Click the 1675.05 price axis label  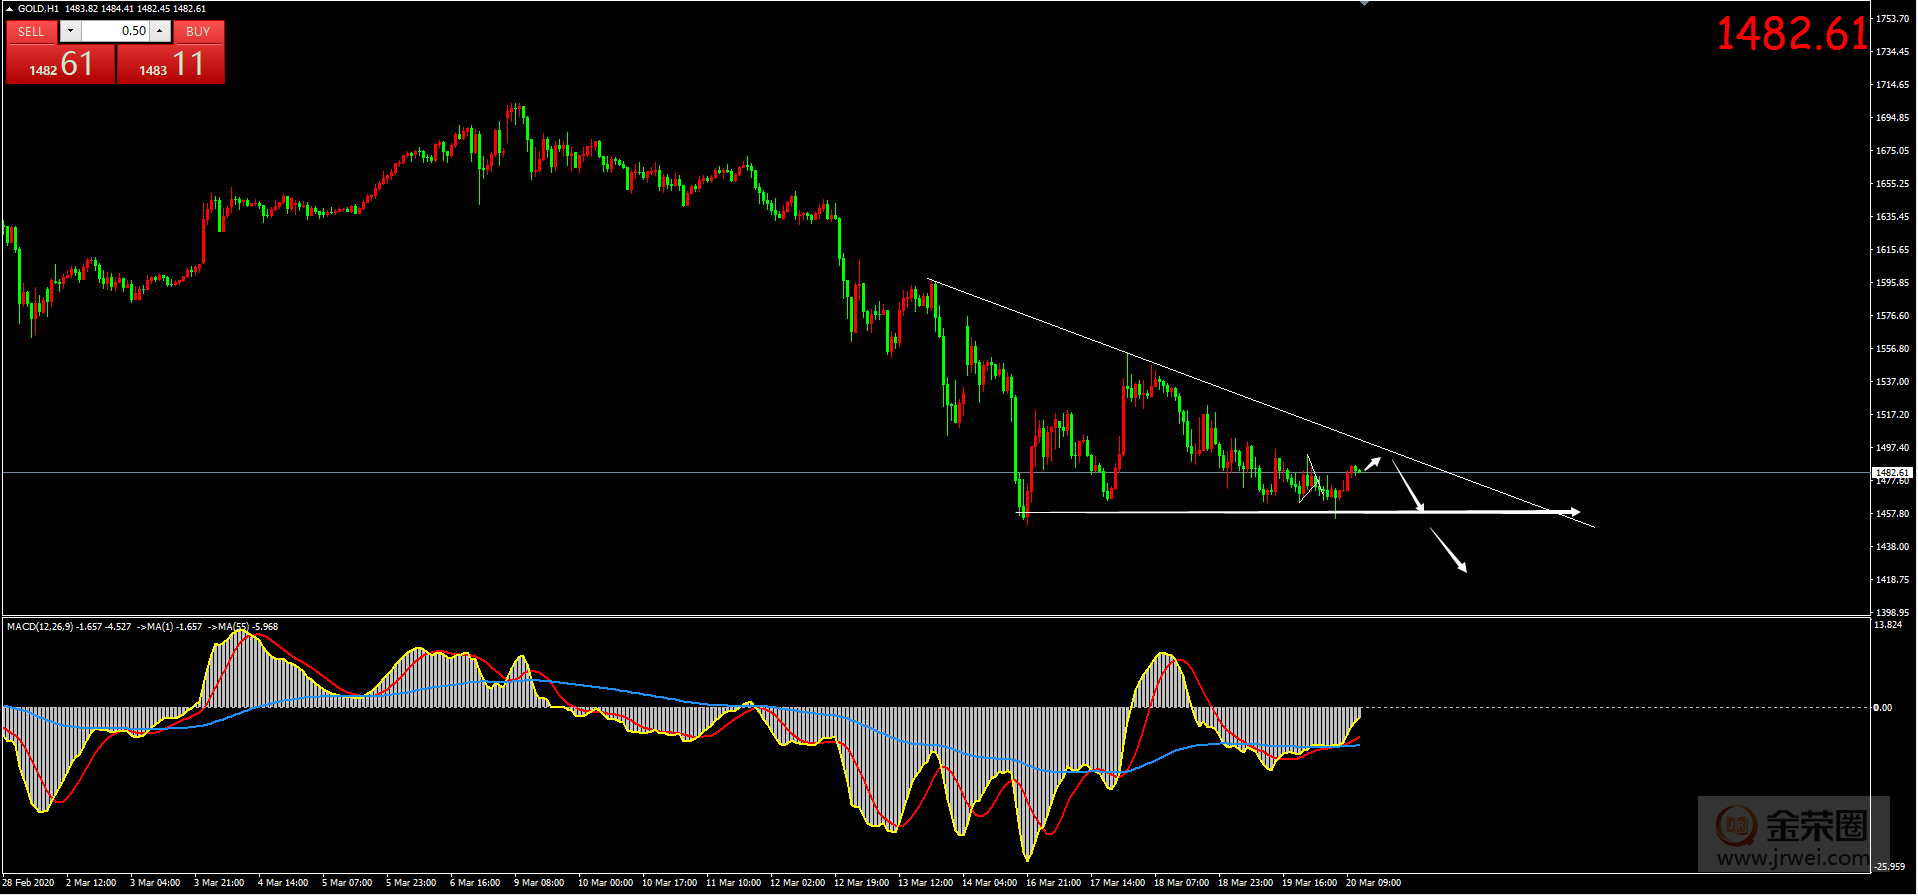pyautogui.click(x=1892, y=151)
